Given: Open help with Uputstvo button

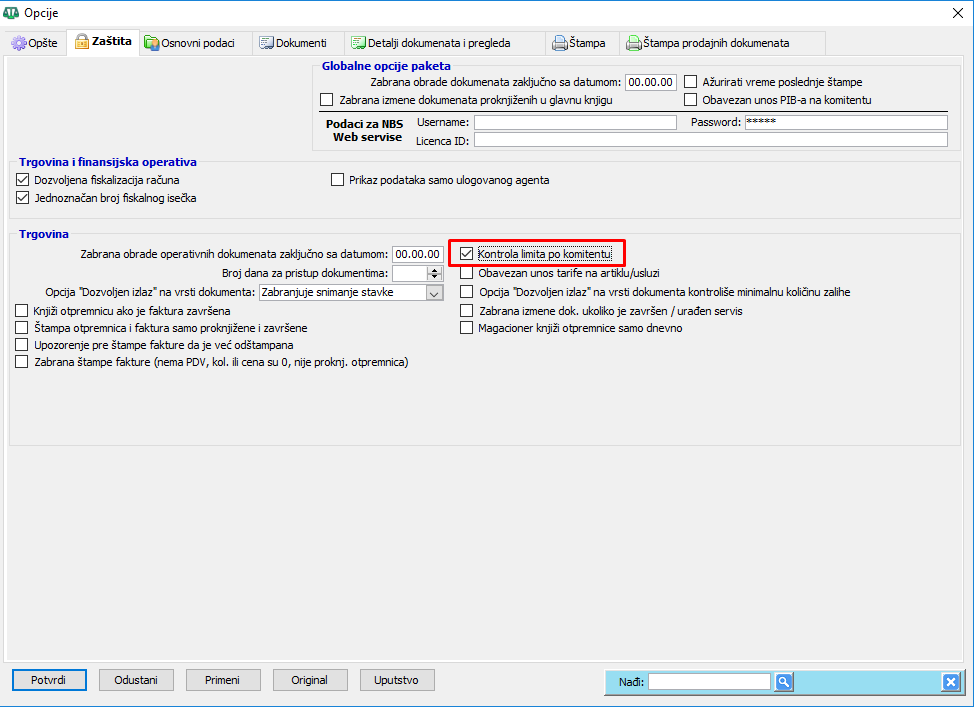Looking at the screenshot, I should (x=397, y=680).
